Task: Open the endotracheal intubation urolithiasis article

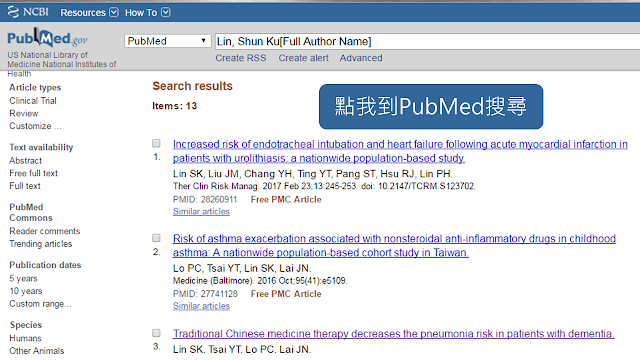Action: pos(400,151)
